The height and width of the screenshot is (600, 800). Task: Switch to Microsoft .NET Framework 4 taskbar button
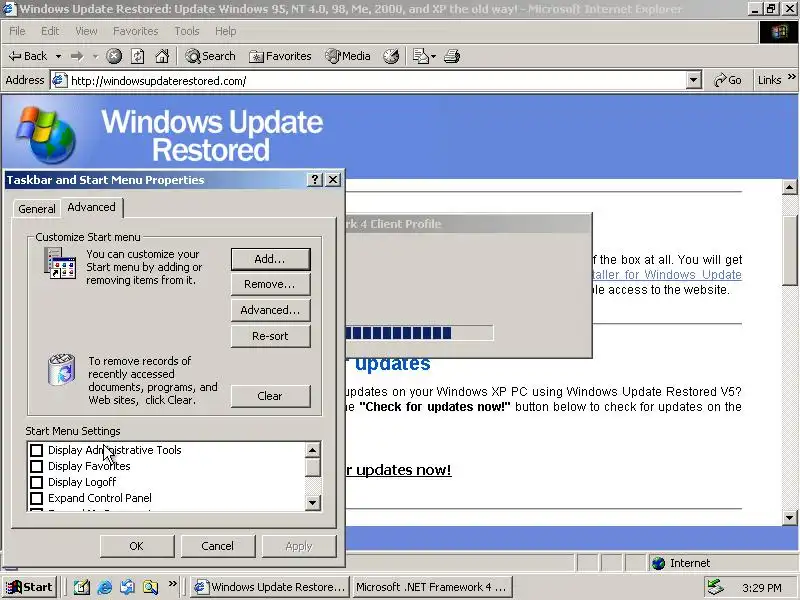pyautogui.click(x=432, y=587)
